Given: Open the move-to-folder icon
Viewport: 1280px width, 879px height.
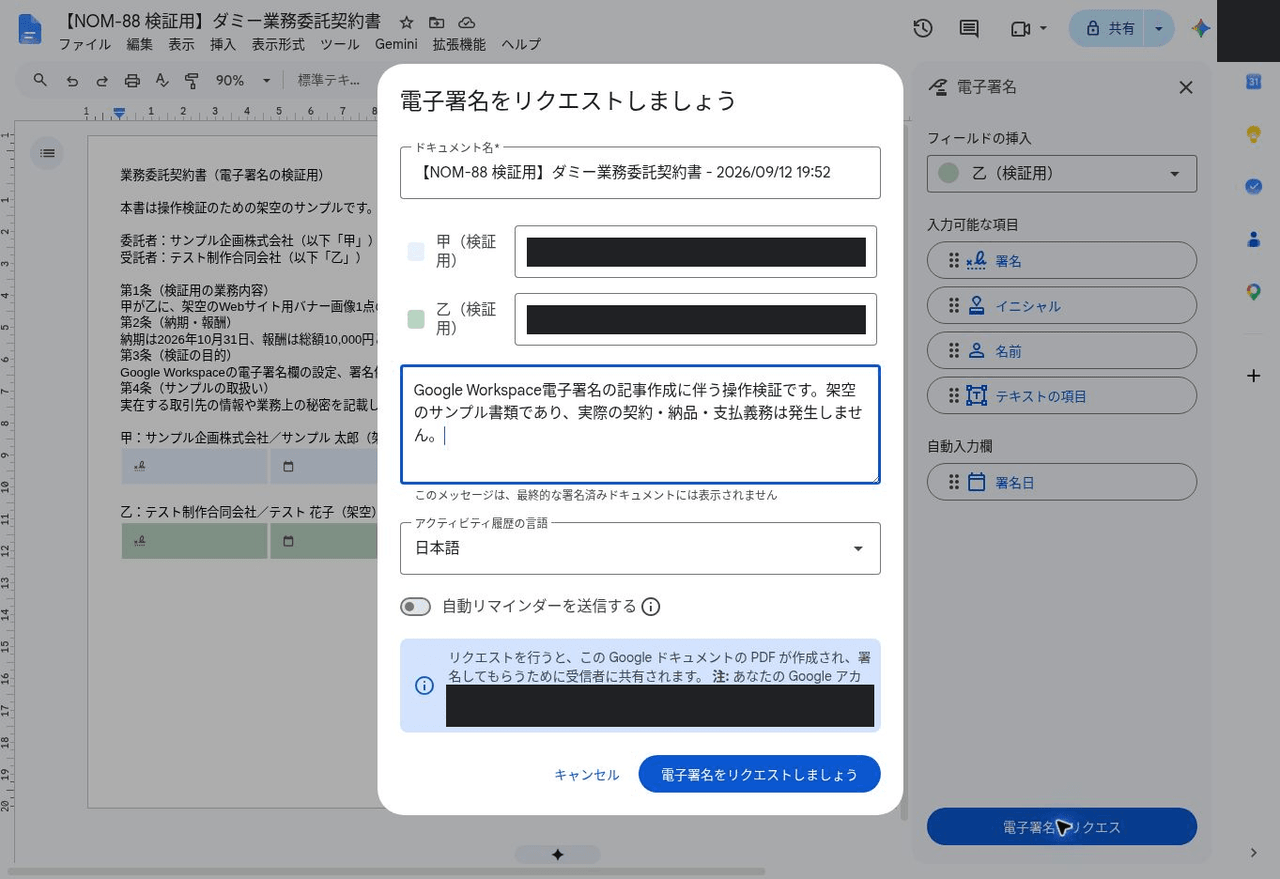Looking at the screenshot, I should [x=436, y=22].
